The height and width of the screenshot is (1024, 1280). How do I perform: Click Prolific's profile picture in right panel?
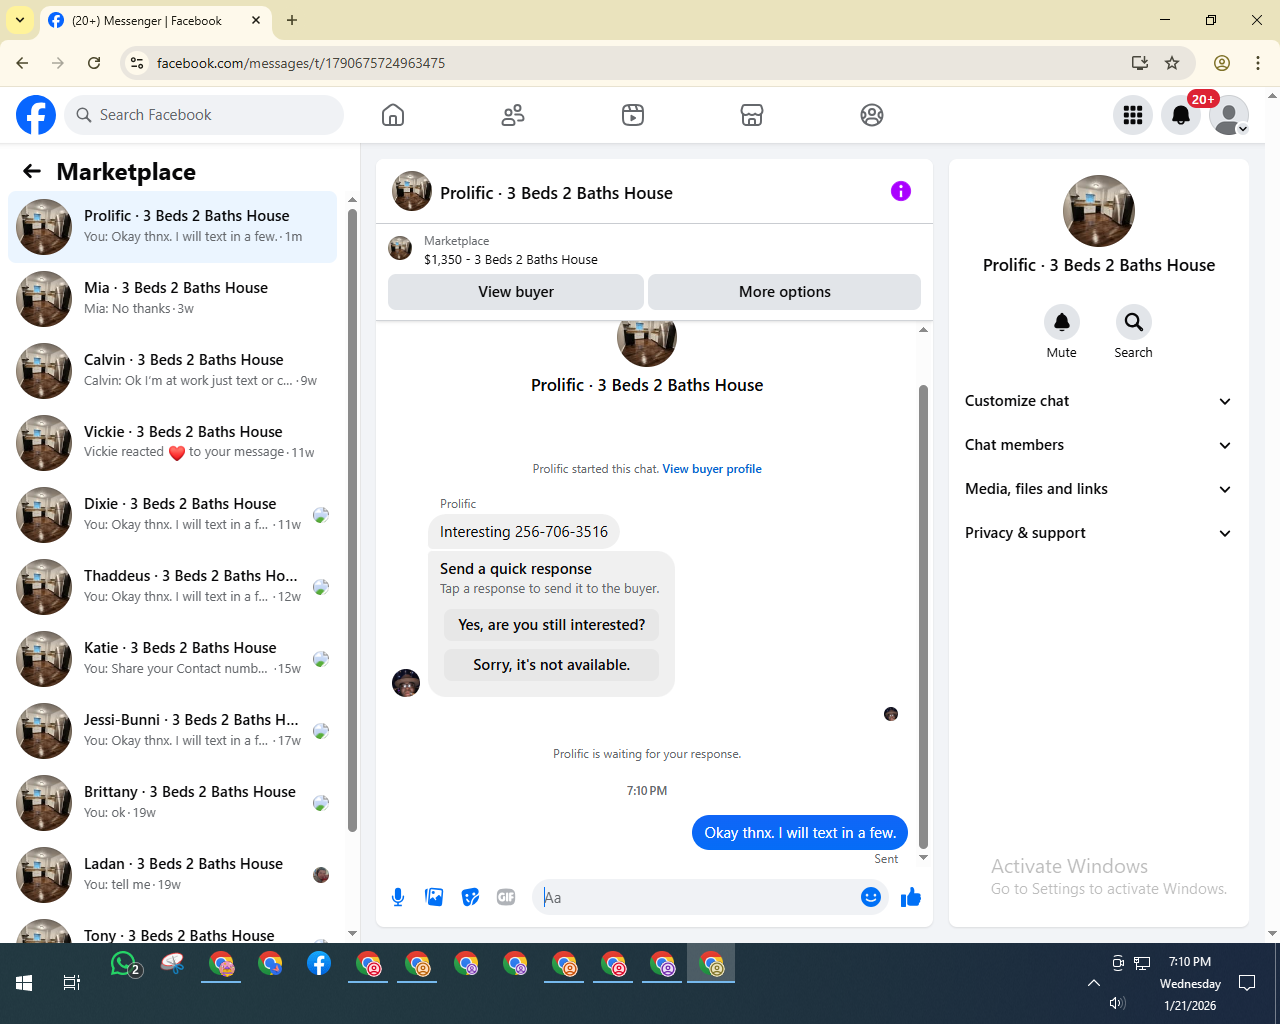(1099, 211)
